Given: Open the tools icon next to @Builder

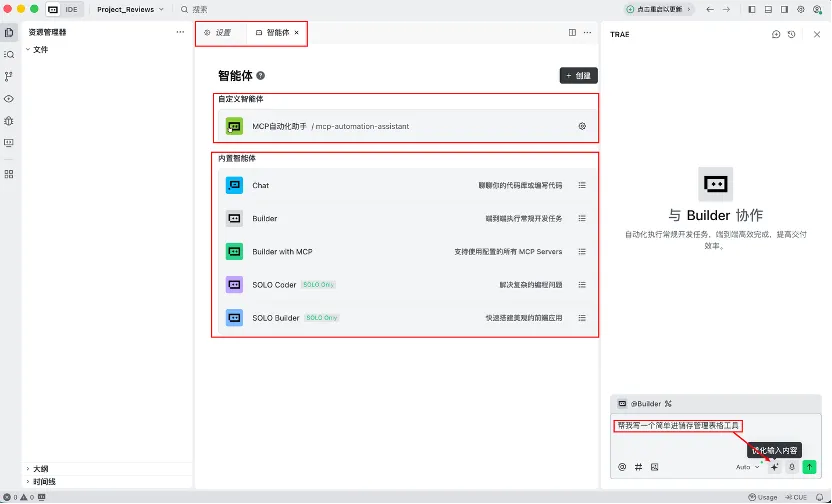Looking at the screenshot, I should [x=668, y=404].
